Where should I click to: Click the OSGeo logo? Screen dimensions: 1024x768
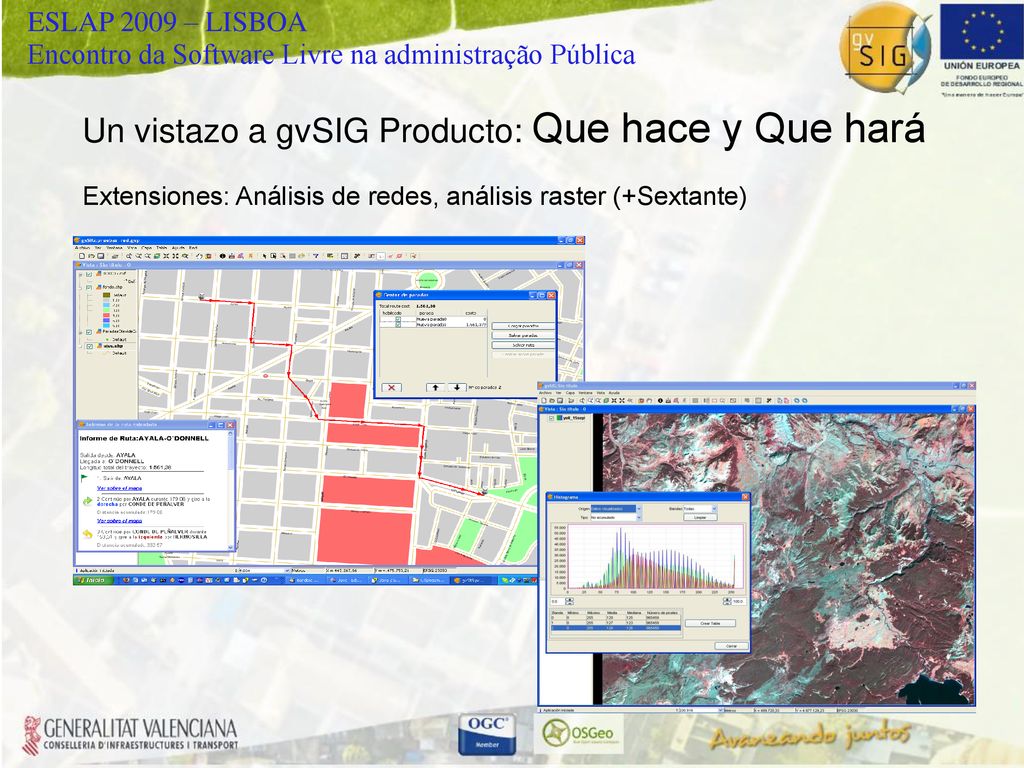577,732
